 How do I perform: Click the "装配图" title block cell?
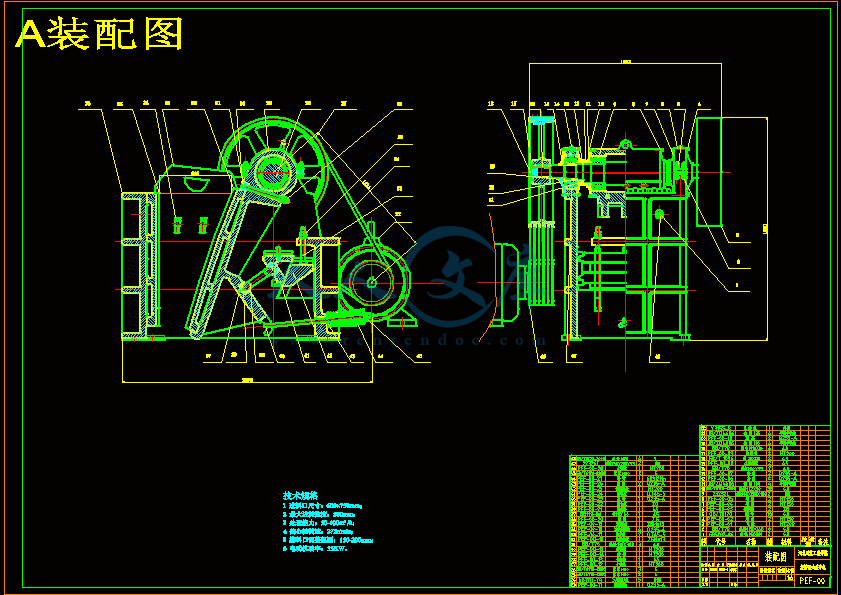coord(776,556)
